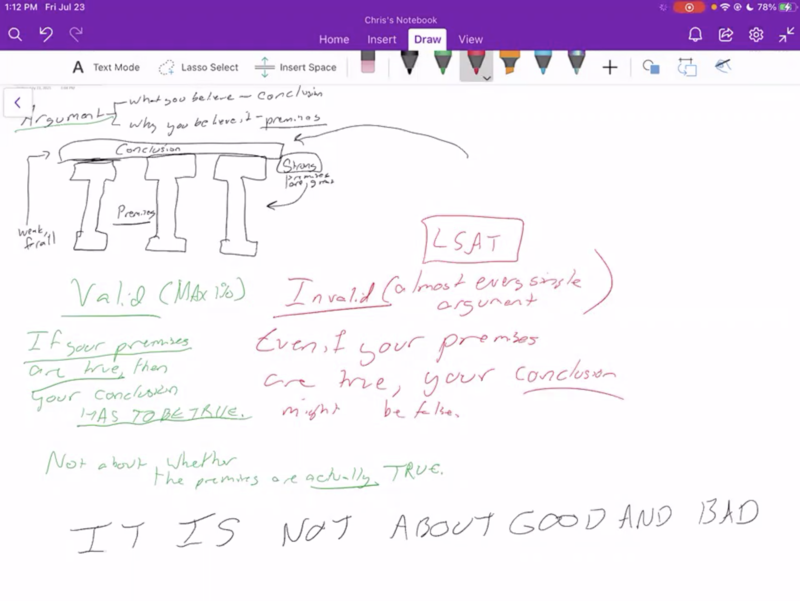This screenshot has width=800, height=601.
Task: Undo the last stroke
Action: click(x=45, y=35)
